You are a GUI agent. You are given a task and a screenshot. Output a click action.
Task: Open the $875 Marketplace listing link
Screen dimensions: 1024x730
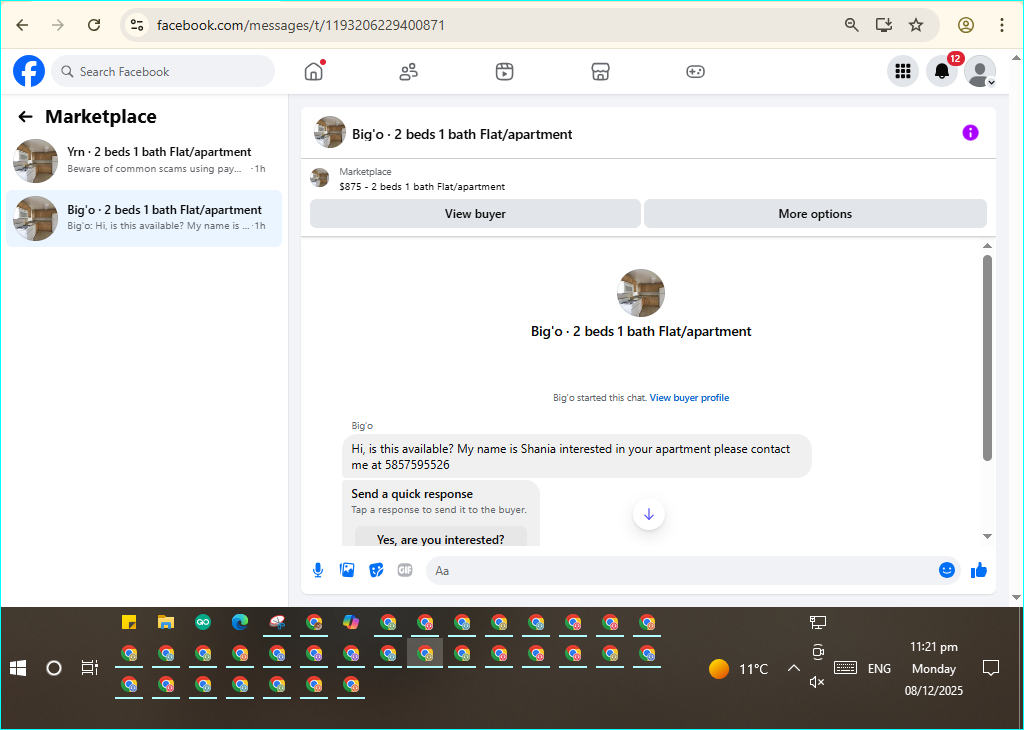pos(422,187)
